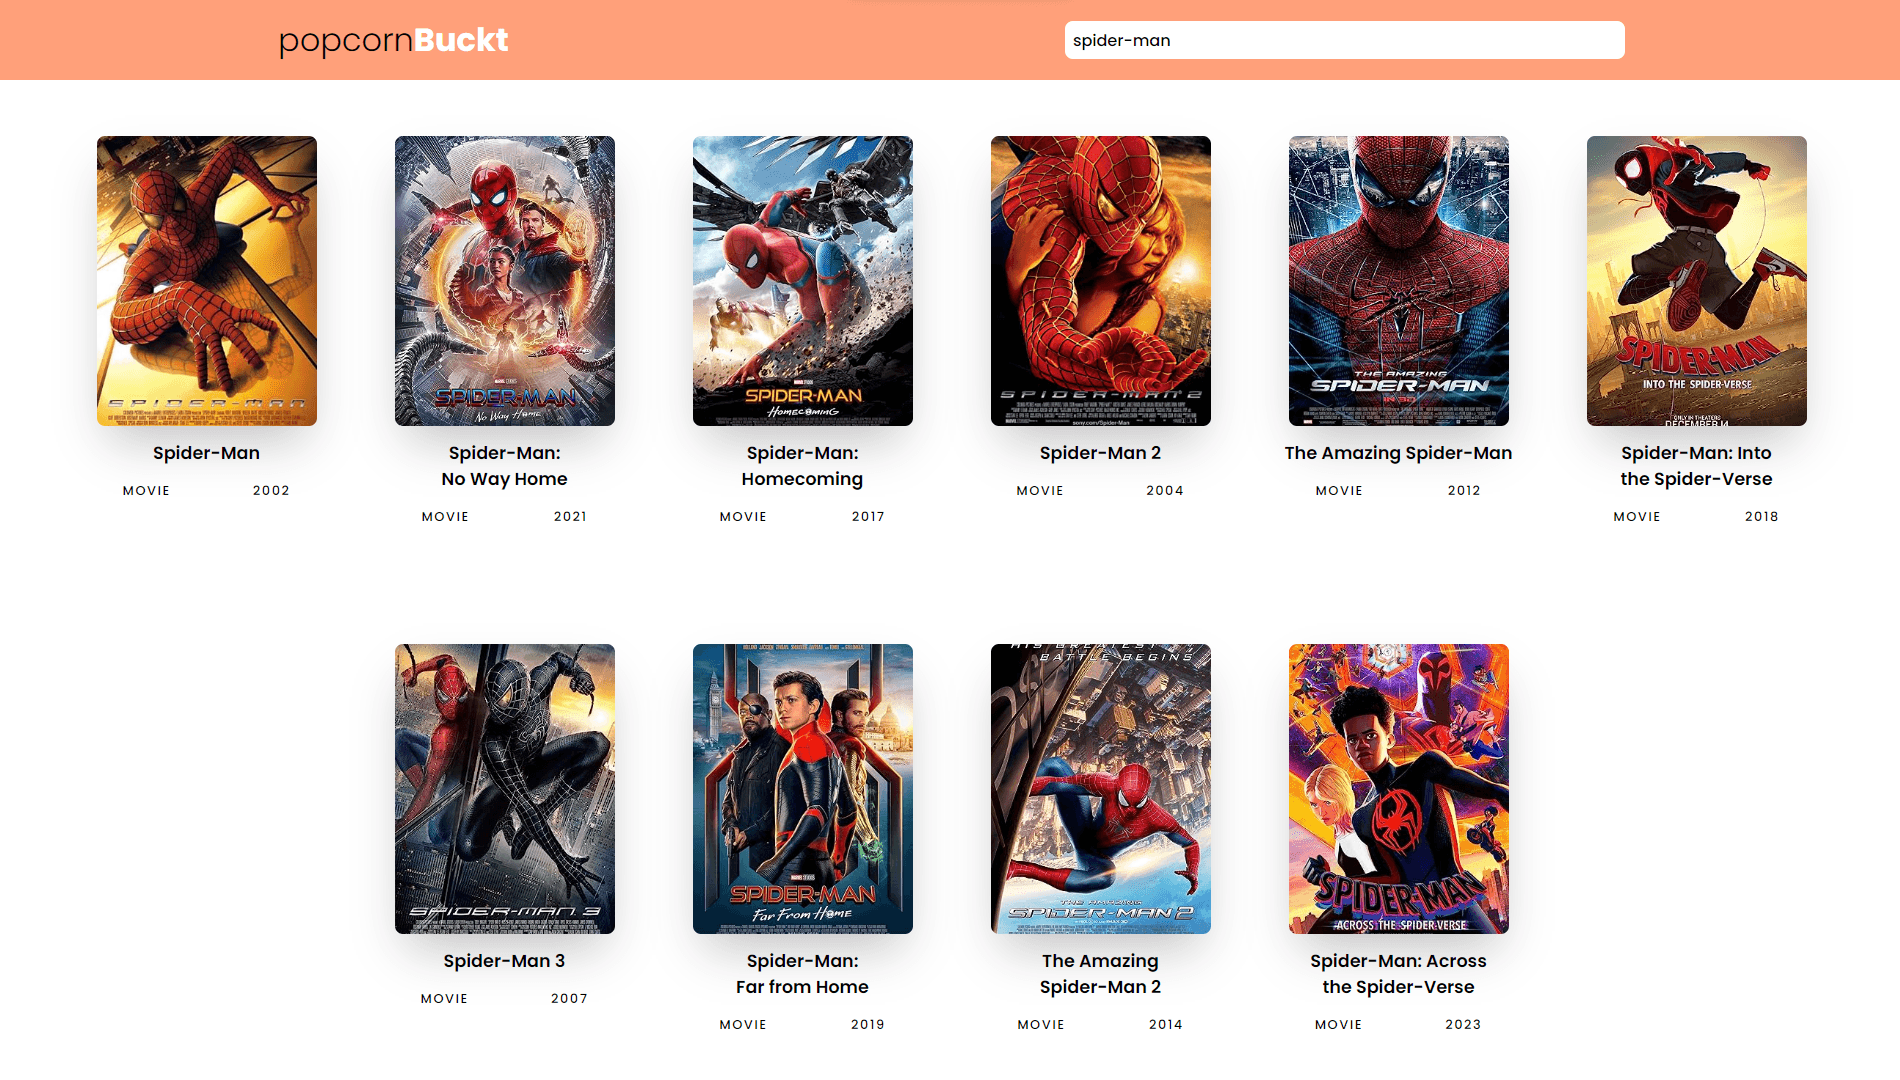Open "The Amazing Spider-Man" title link

[x=1399, y=453]
